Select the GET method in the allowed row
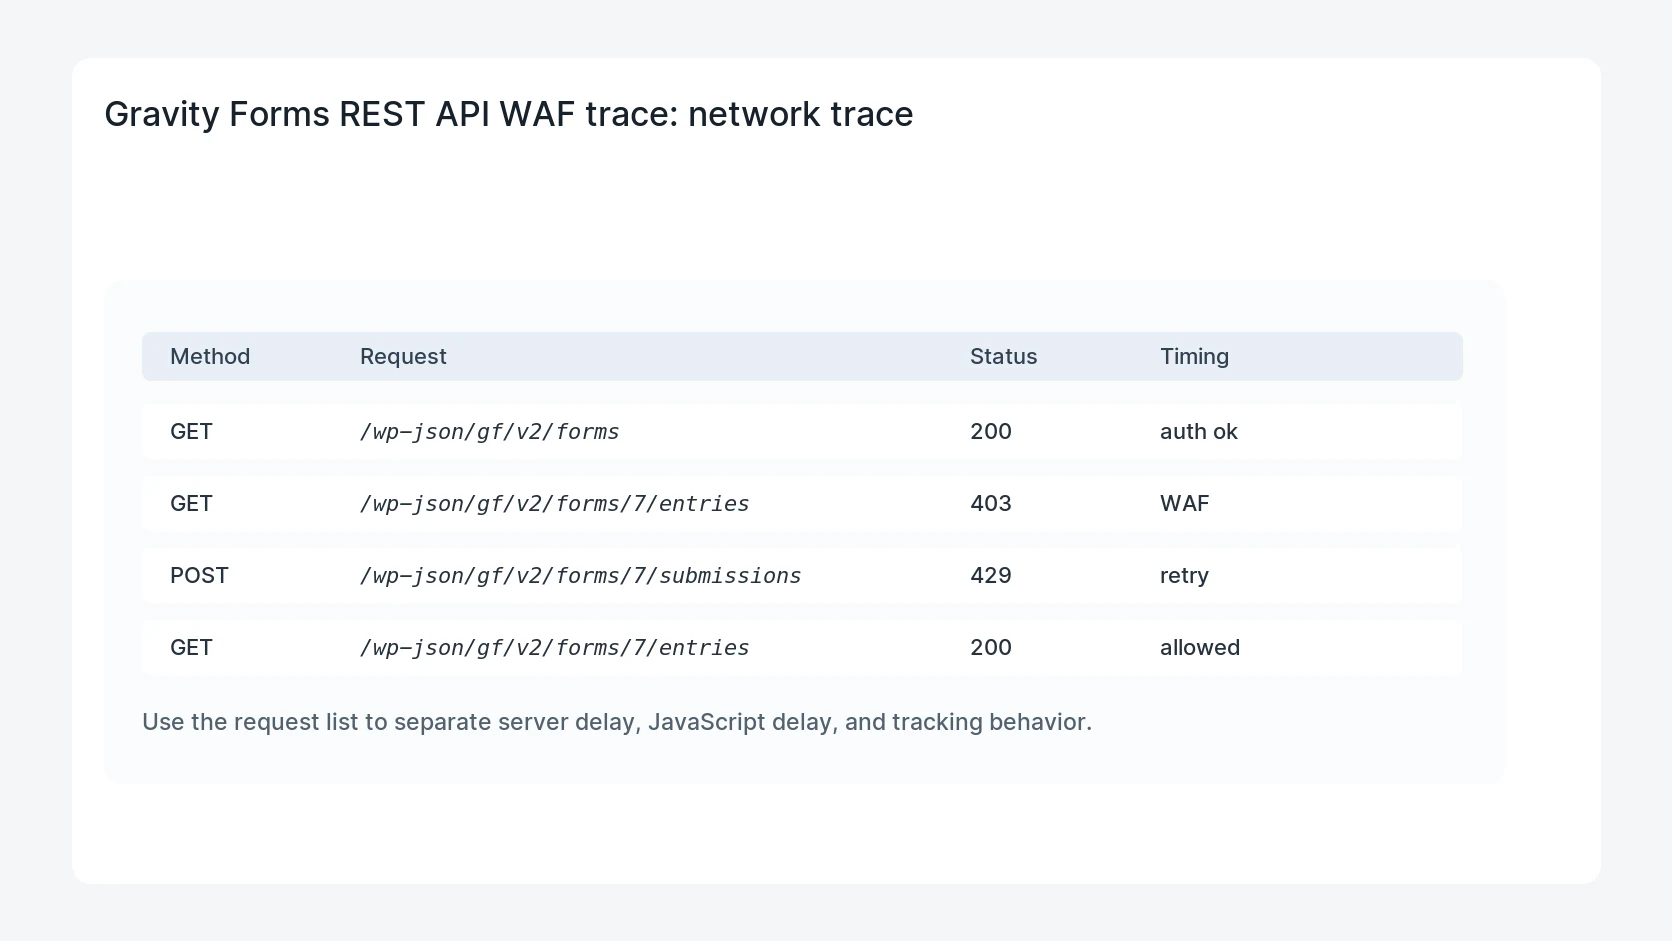This screenshot has height=941, width=1672. click(191, 648)
